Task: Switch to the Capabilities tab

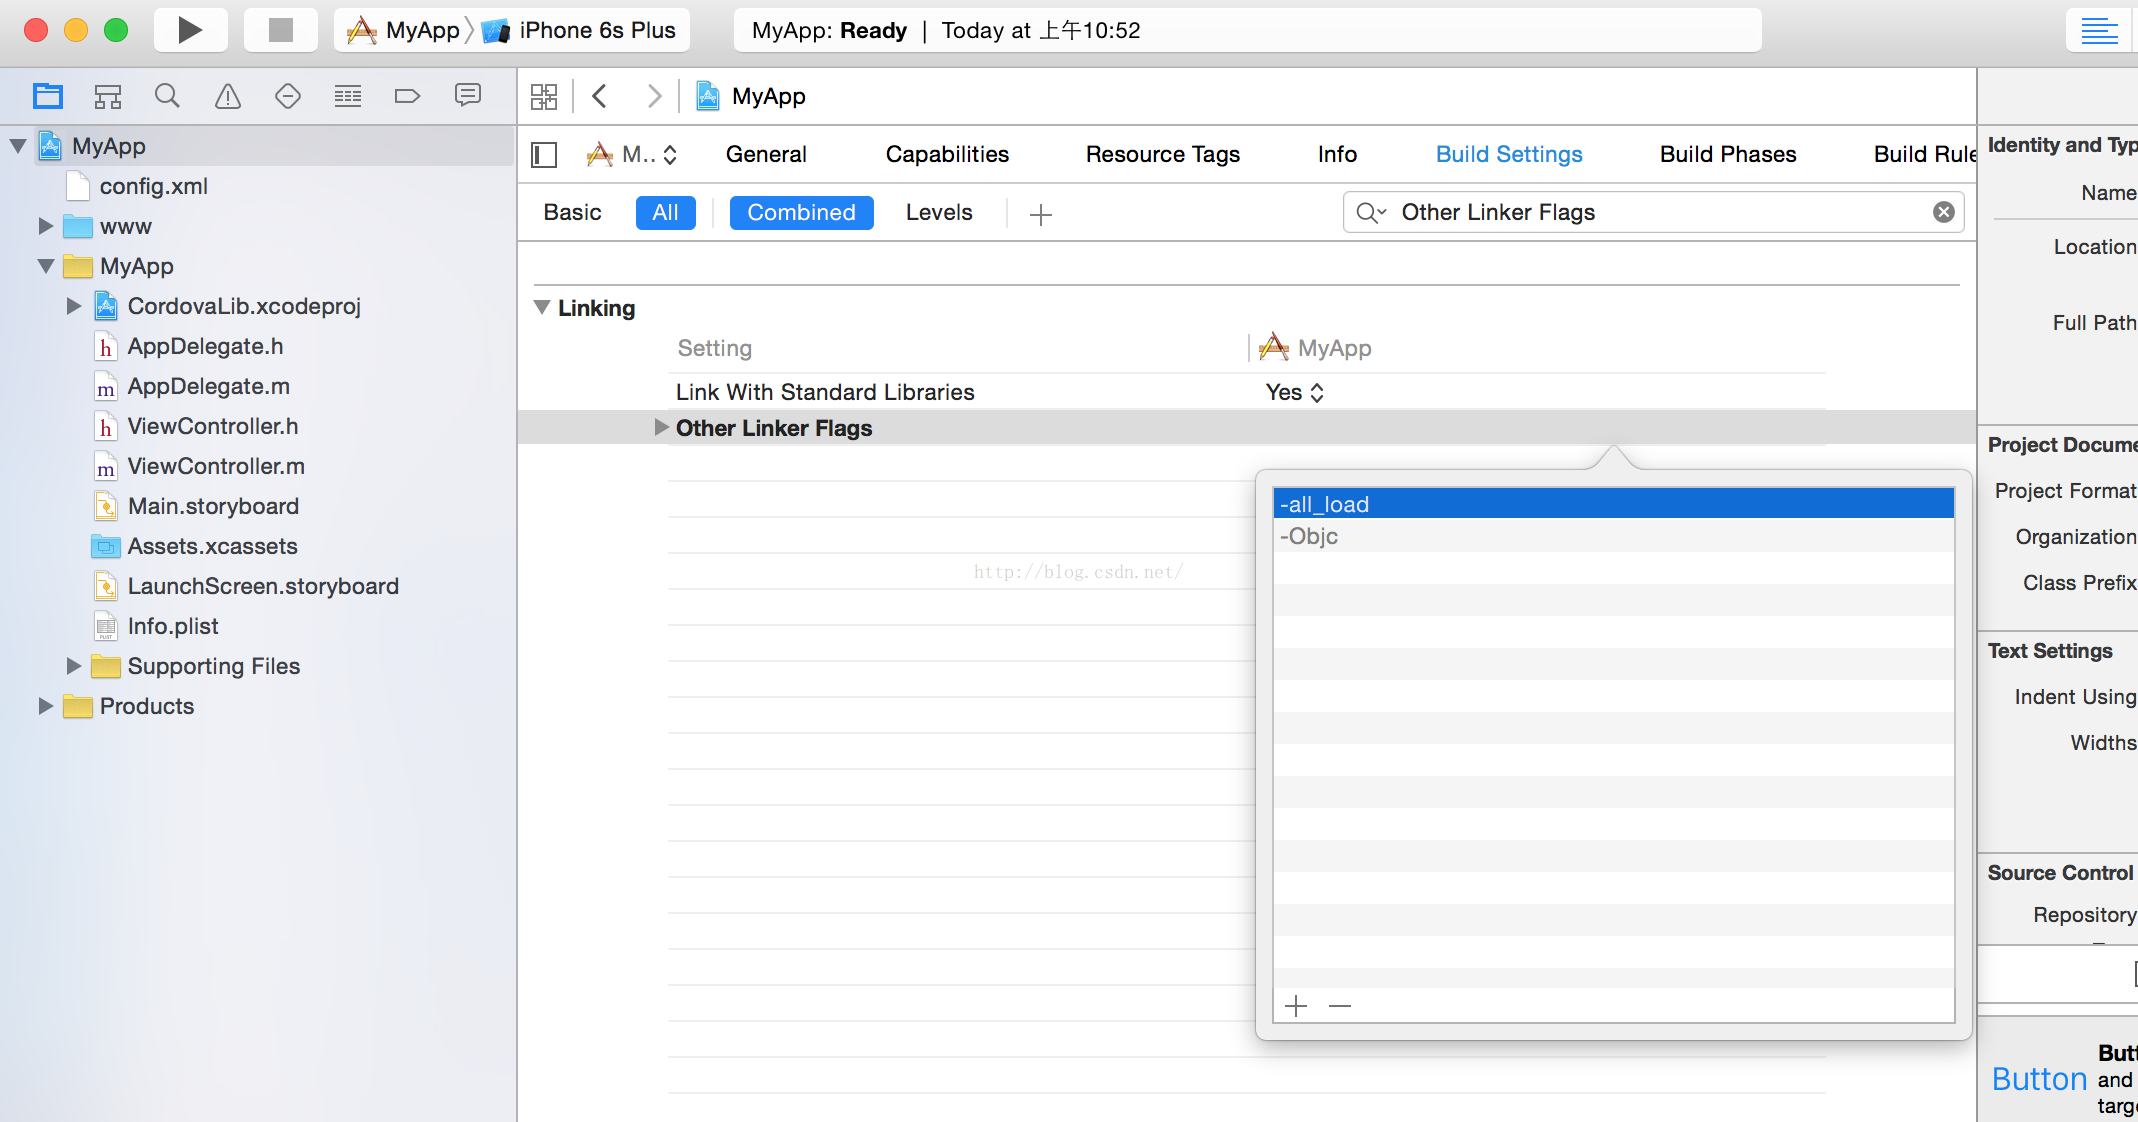Action: click(947, 154)
